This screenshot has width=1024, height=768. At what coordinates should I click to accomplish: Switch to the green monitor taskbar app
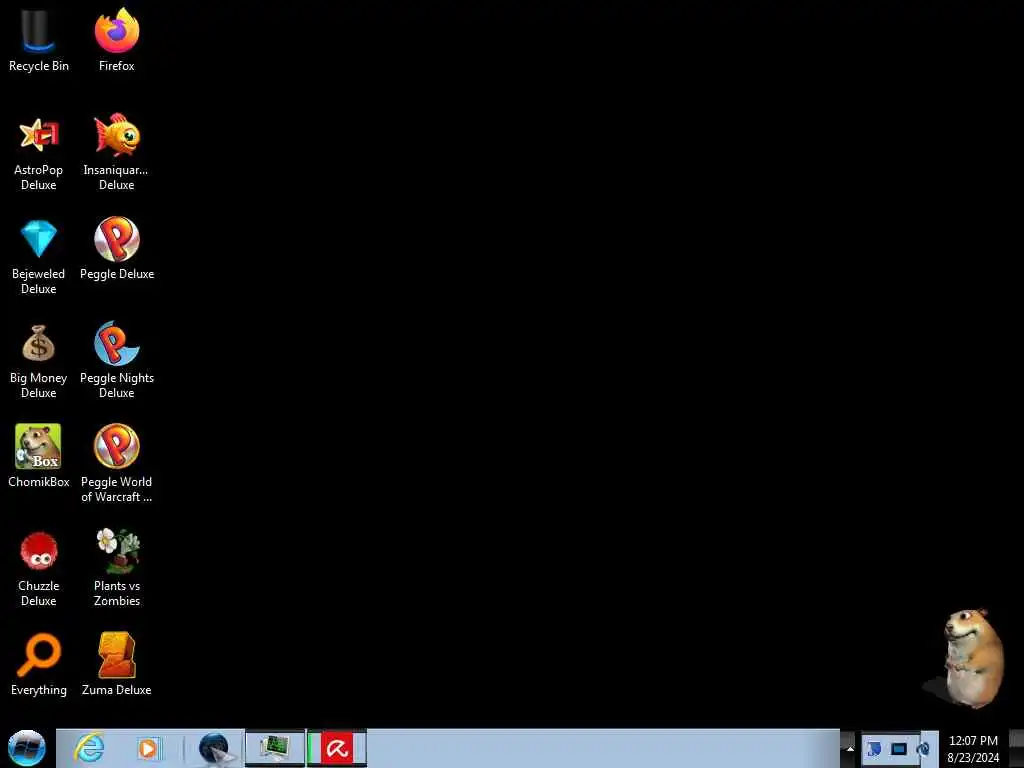[x=275, y=748]
